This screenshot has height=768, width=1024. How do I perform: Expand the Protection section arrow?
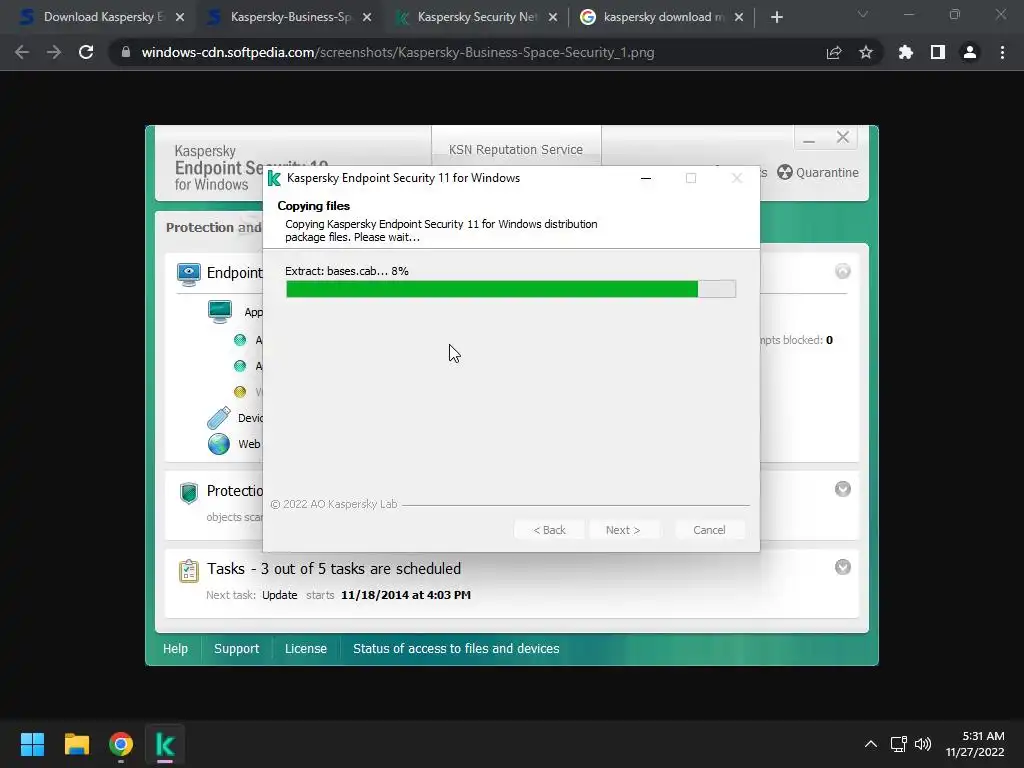click(842, 489)
